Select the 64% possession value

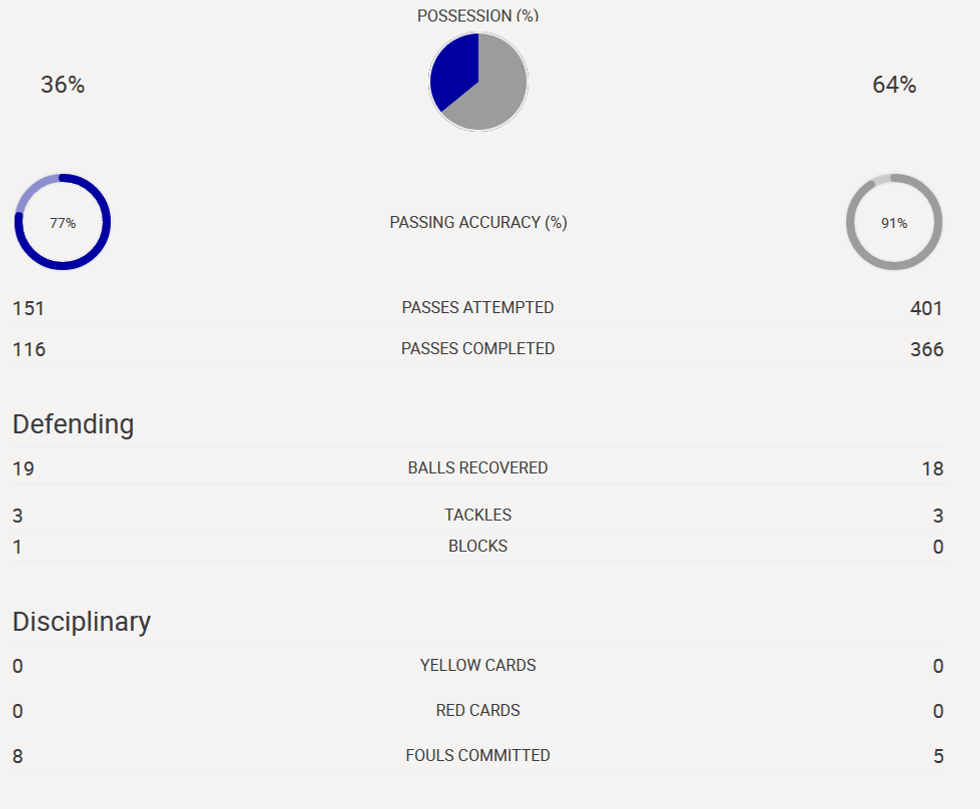point(894,85)
